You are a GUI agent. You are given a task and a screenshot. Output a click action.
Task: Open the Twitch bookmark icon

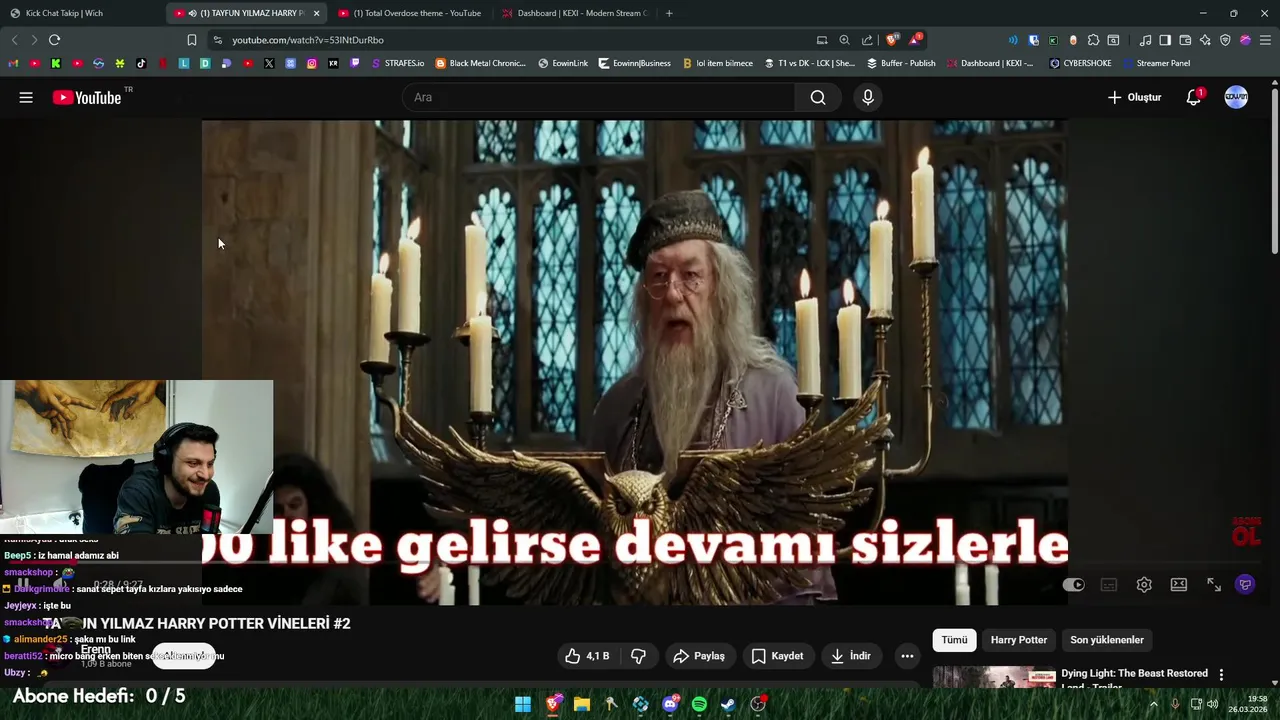point(355,63)
